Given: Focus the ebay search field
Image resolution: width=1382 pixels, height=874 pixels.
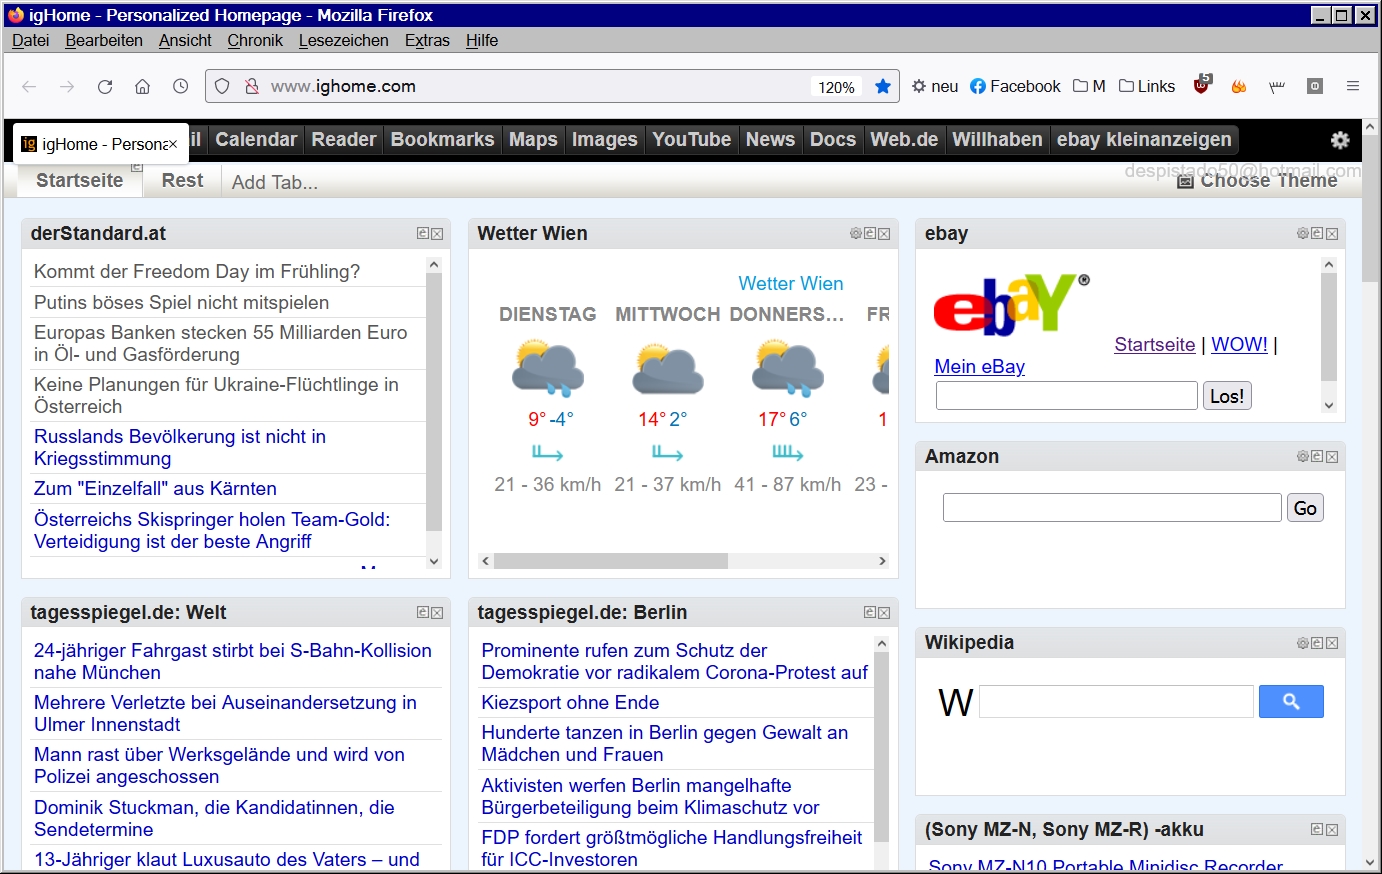Looking at the screenshot, I should coord(1067,396).
